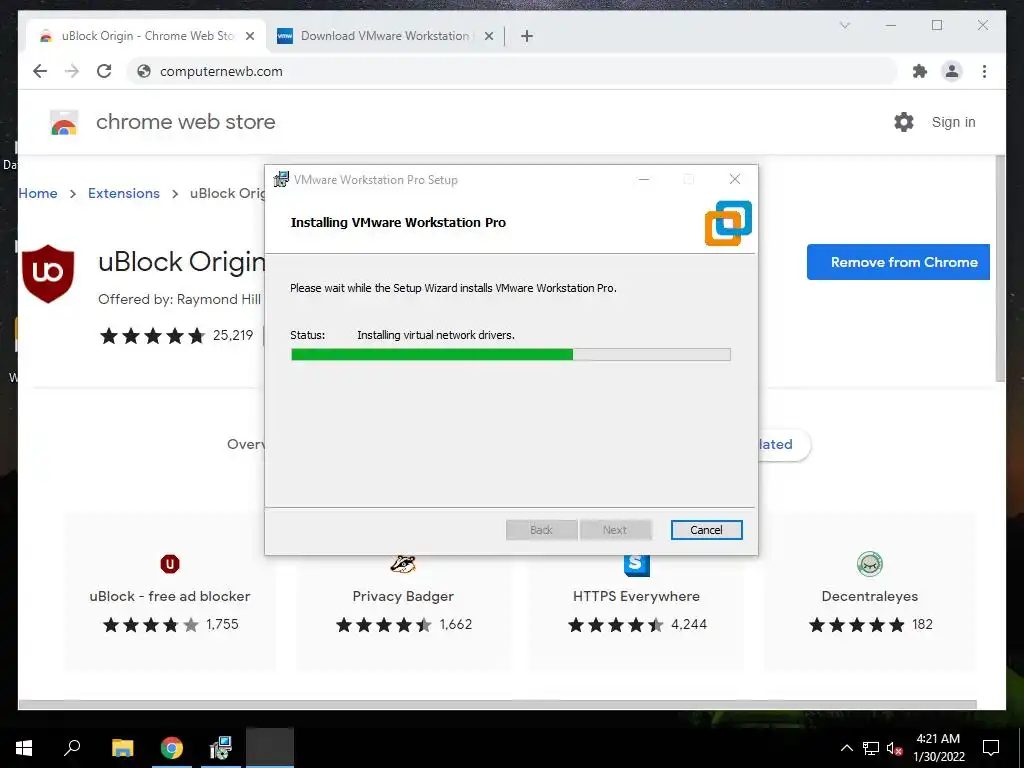Click the network tray icon
Image resolution: width=1024 pixels, height=768 pixels.
871,748
